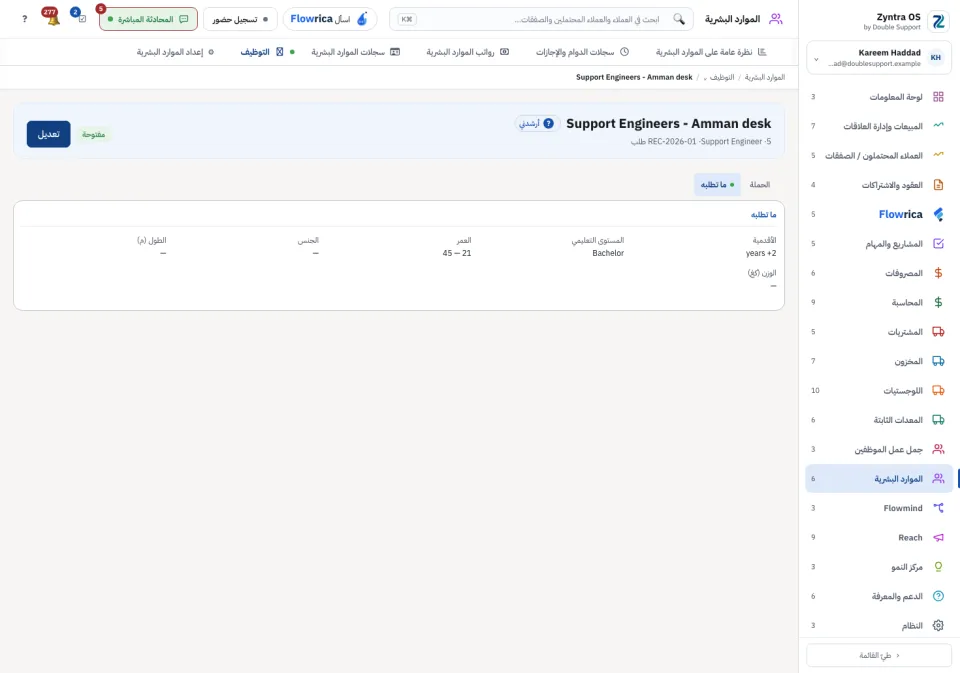
Task: Click the أرشدني guide button
Action: click(536, 123)
